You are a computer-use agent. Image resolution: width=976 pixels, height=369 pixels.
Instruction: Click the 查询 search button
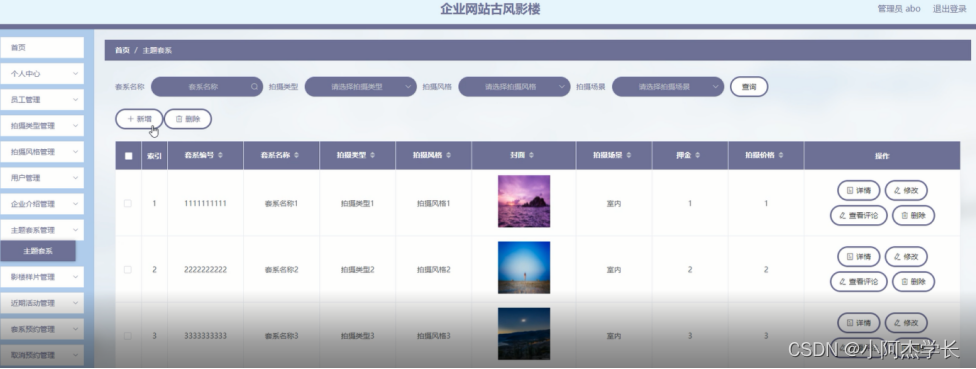coord(749,86)
